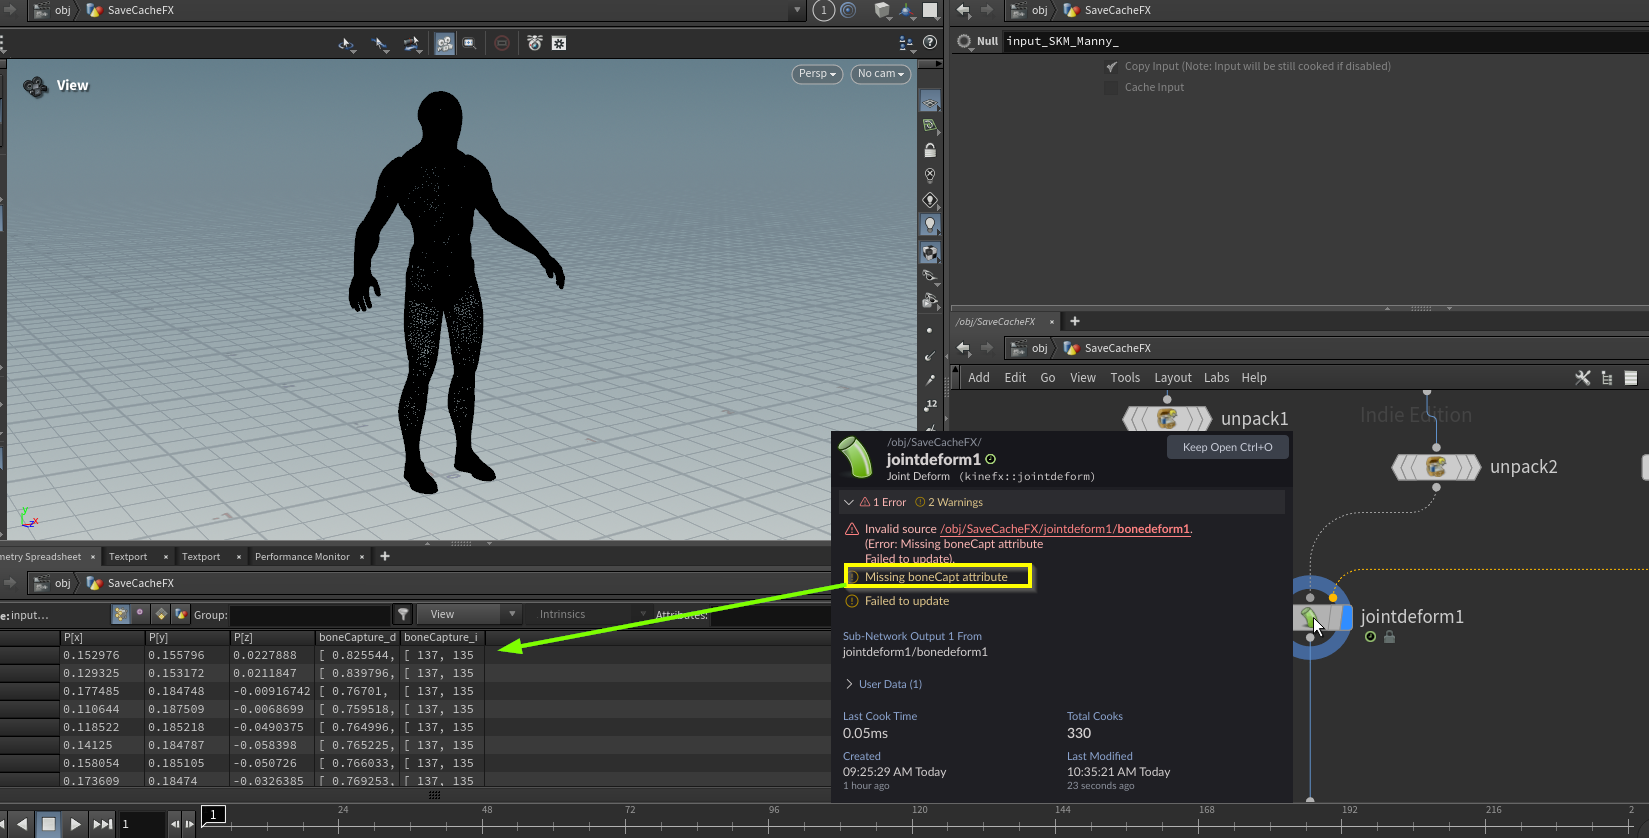
Task: Open the No cam camera dropdown
Action: tap(880, 74)
